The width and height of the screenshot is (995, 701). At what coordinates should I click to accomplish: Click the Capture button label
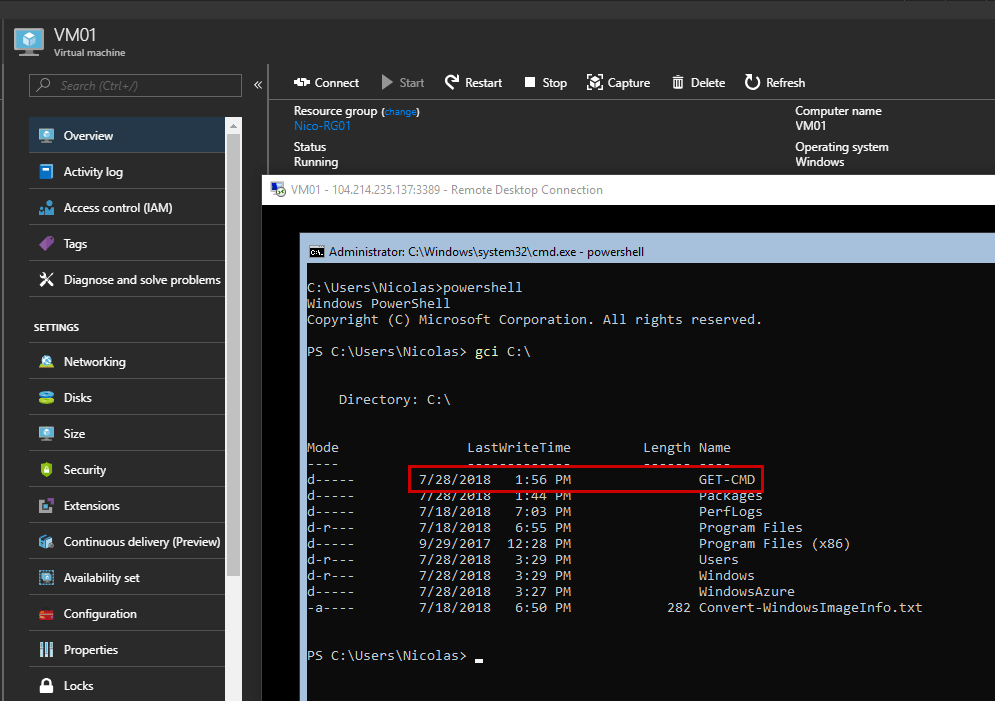[x=629, y=83]
